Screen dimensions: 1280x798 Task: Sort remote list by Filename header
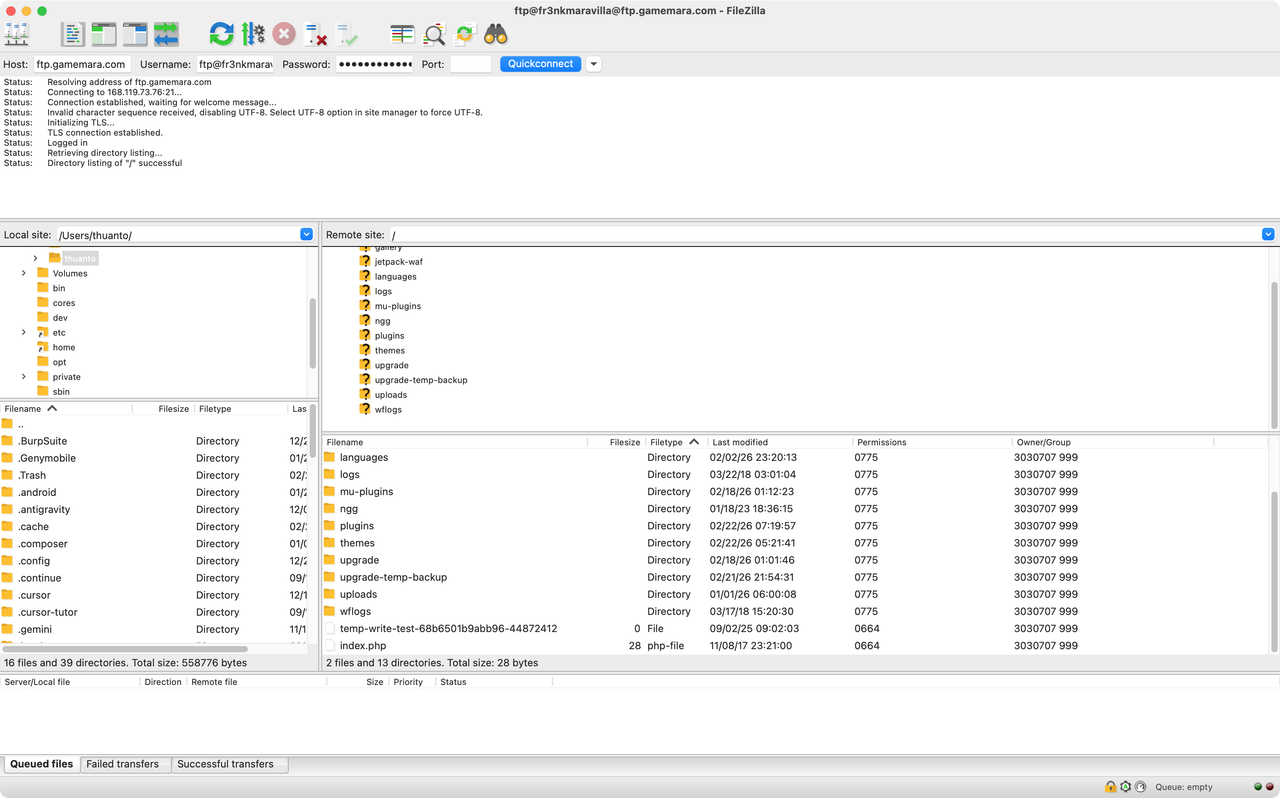(x=455, y=442)
